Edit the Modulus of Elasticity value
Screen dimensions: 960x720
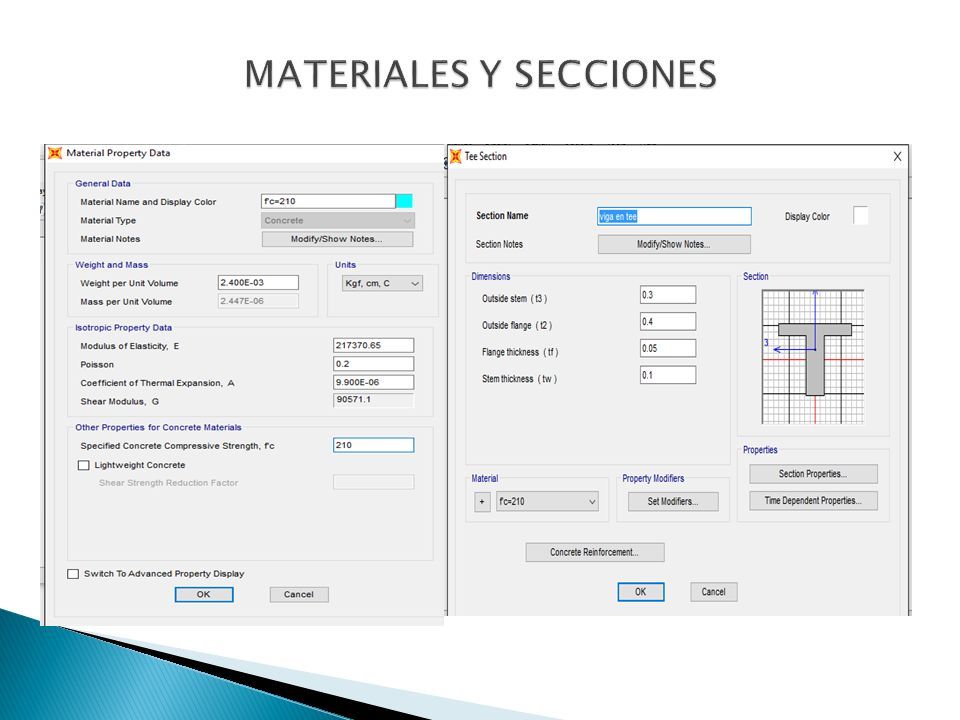tap(373, 345)
